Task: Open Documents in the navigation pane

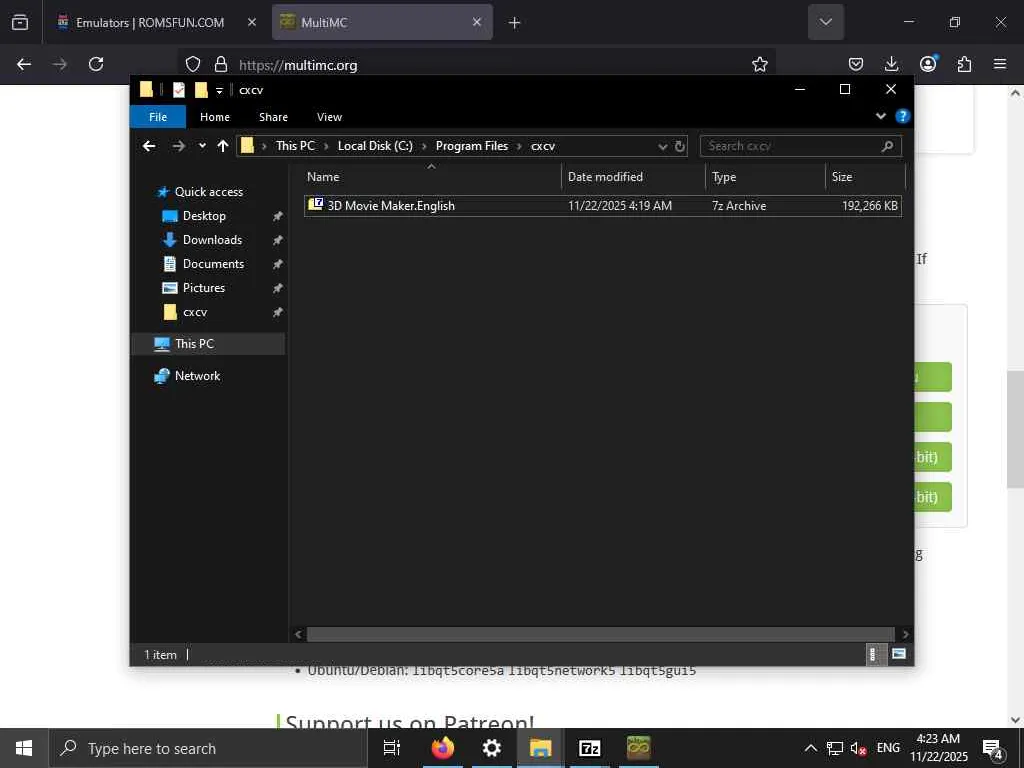Action: click(x=213, y=264)
